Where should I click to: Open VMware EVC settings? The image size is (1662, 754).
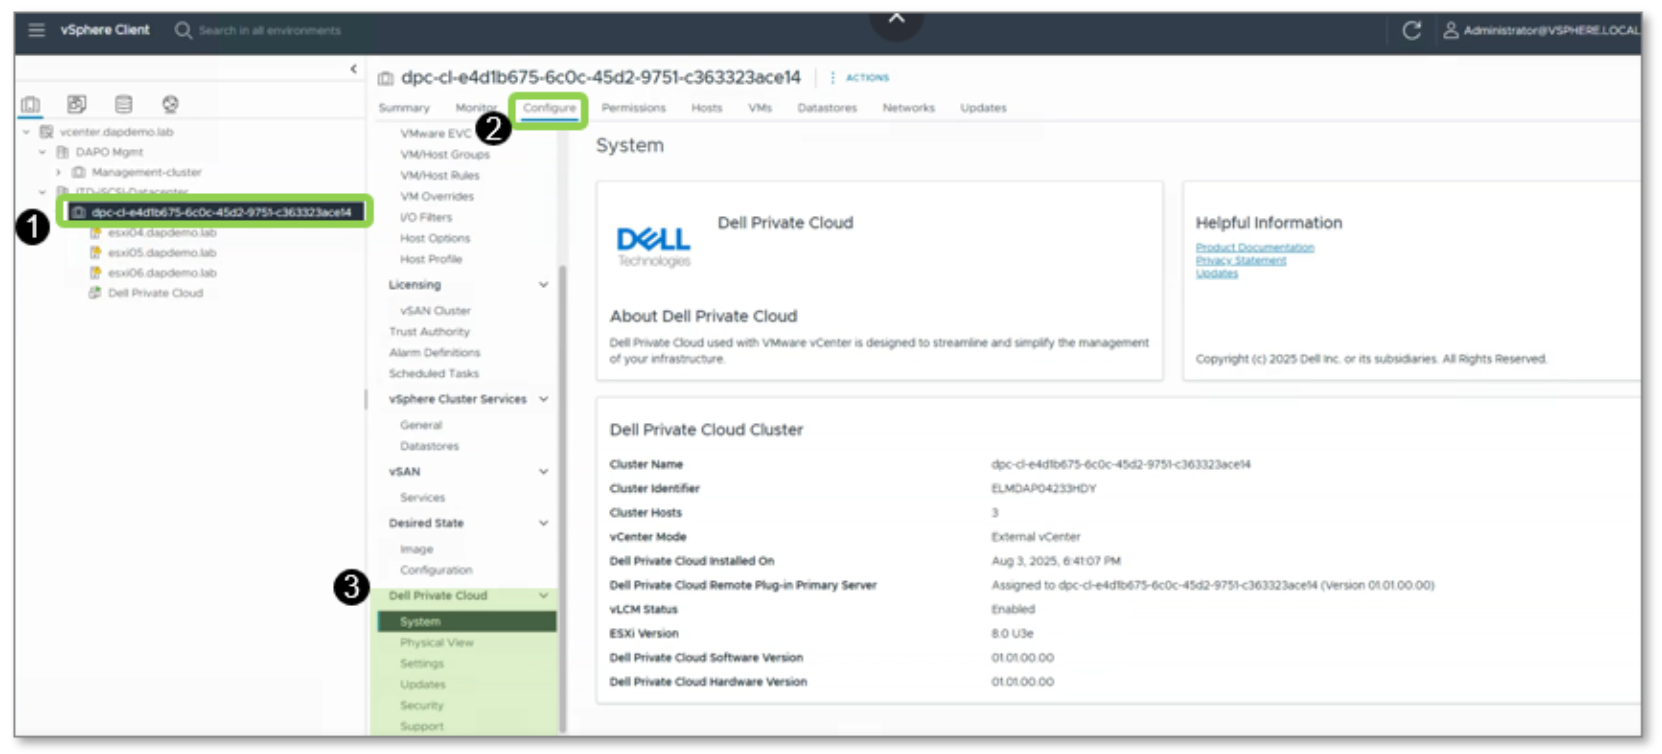click(x=435, y=133)
